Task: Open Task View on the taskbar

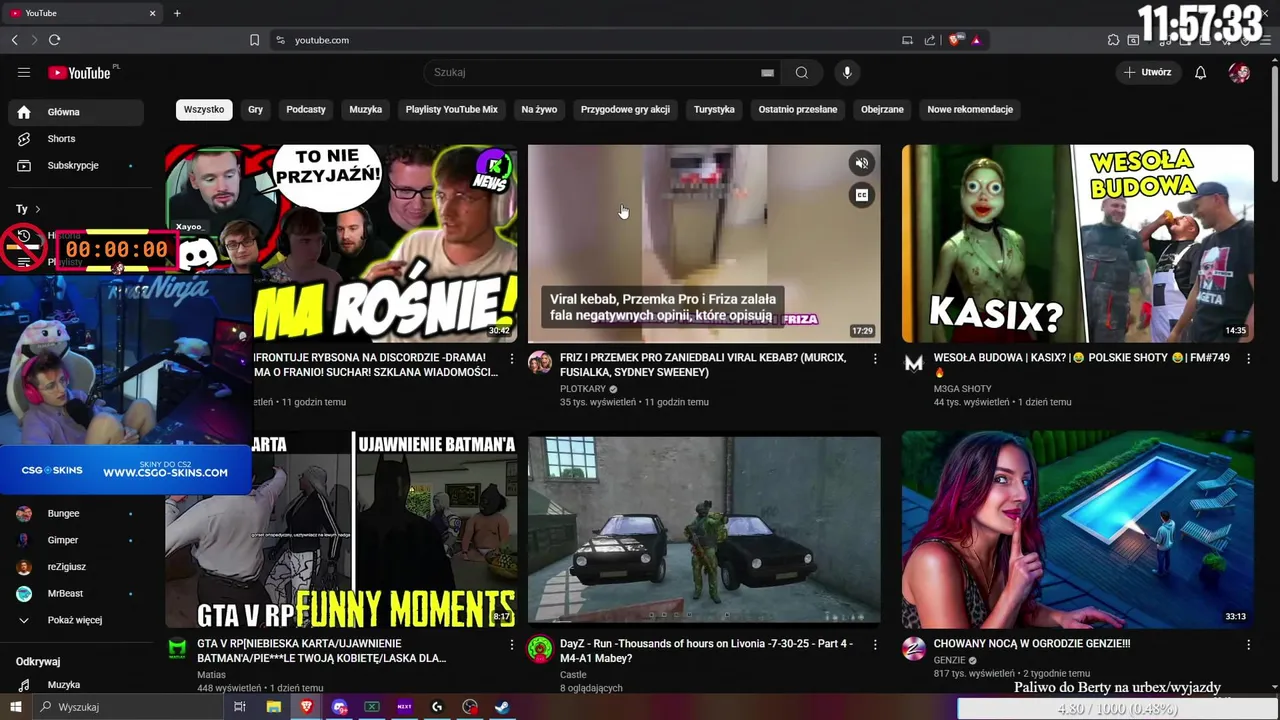Action: pos(240,707)
